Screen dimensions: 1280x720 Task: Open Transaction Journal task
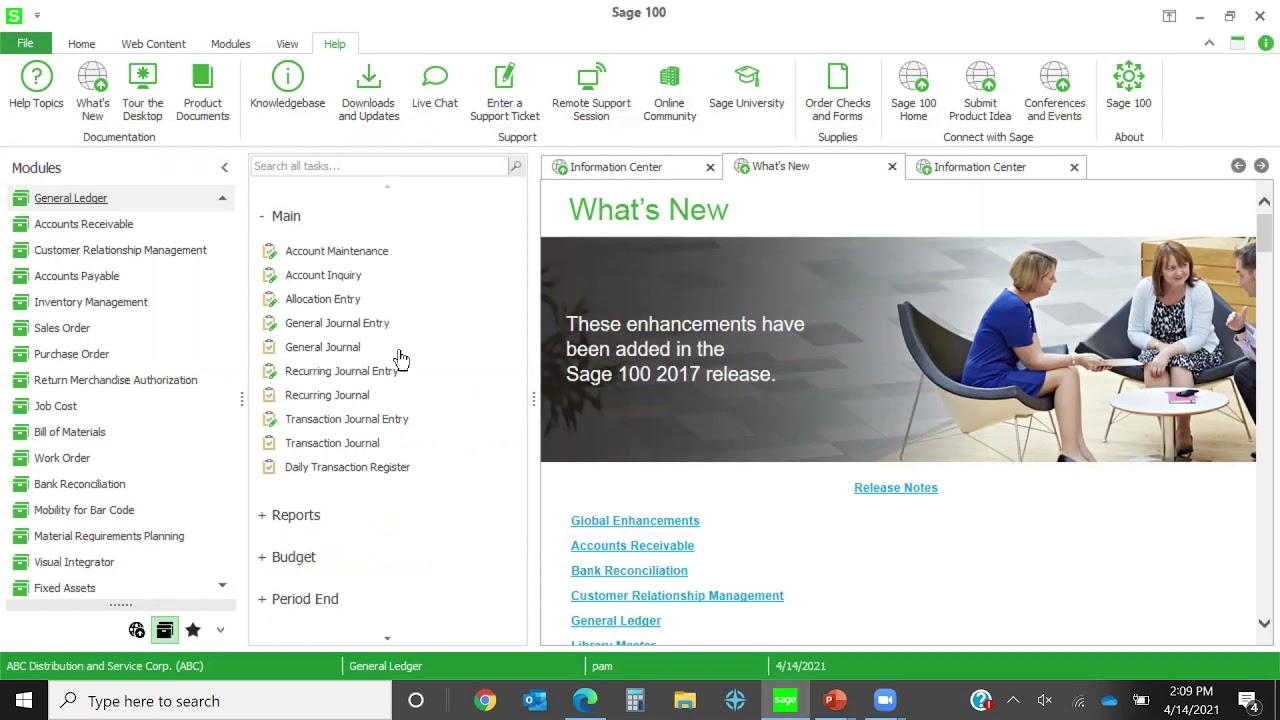[332, 443]
